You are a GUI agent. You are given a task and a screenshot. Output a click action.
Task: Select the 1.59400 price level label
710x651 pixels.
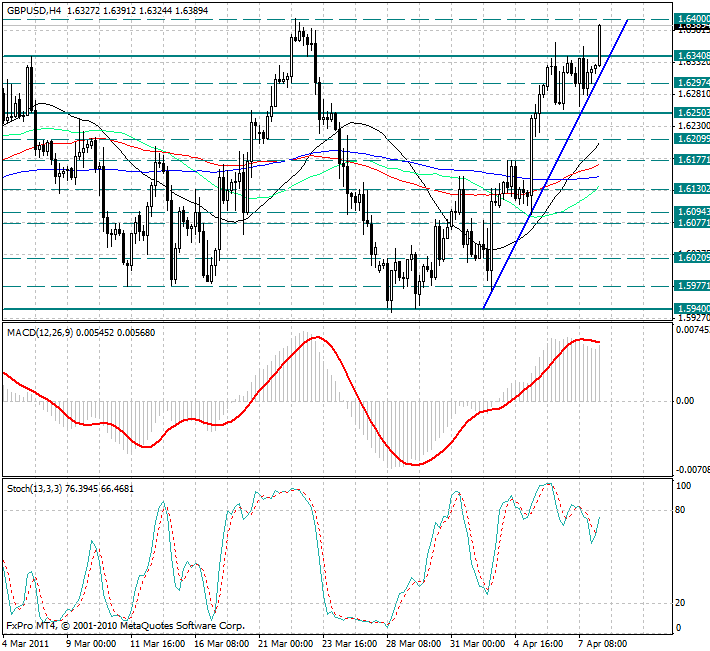pos(692,309)
